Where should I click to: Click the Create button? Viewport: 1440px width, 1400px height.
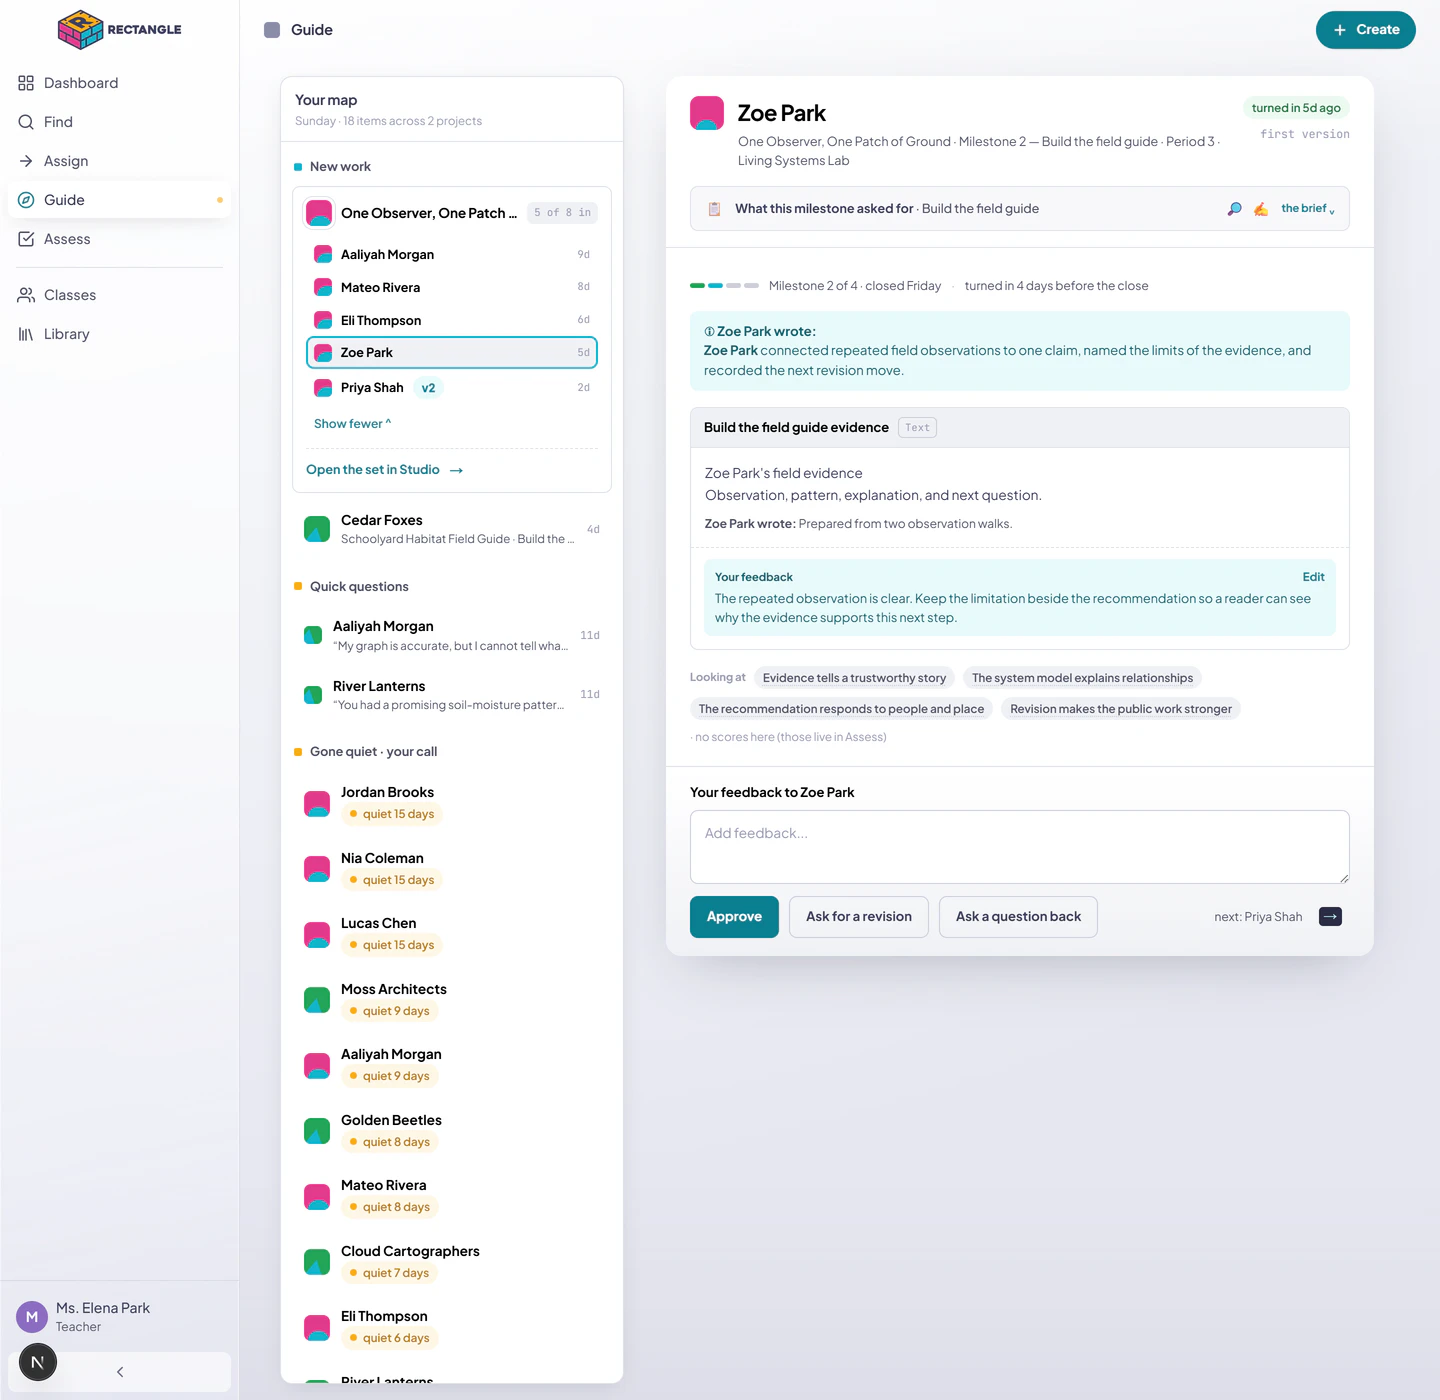pos(1365,30)
